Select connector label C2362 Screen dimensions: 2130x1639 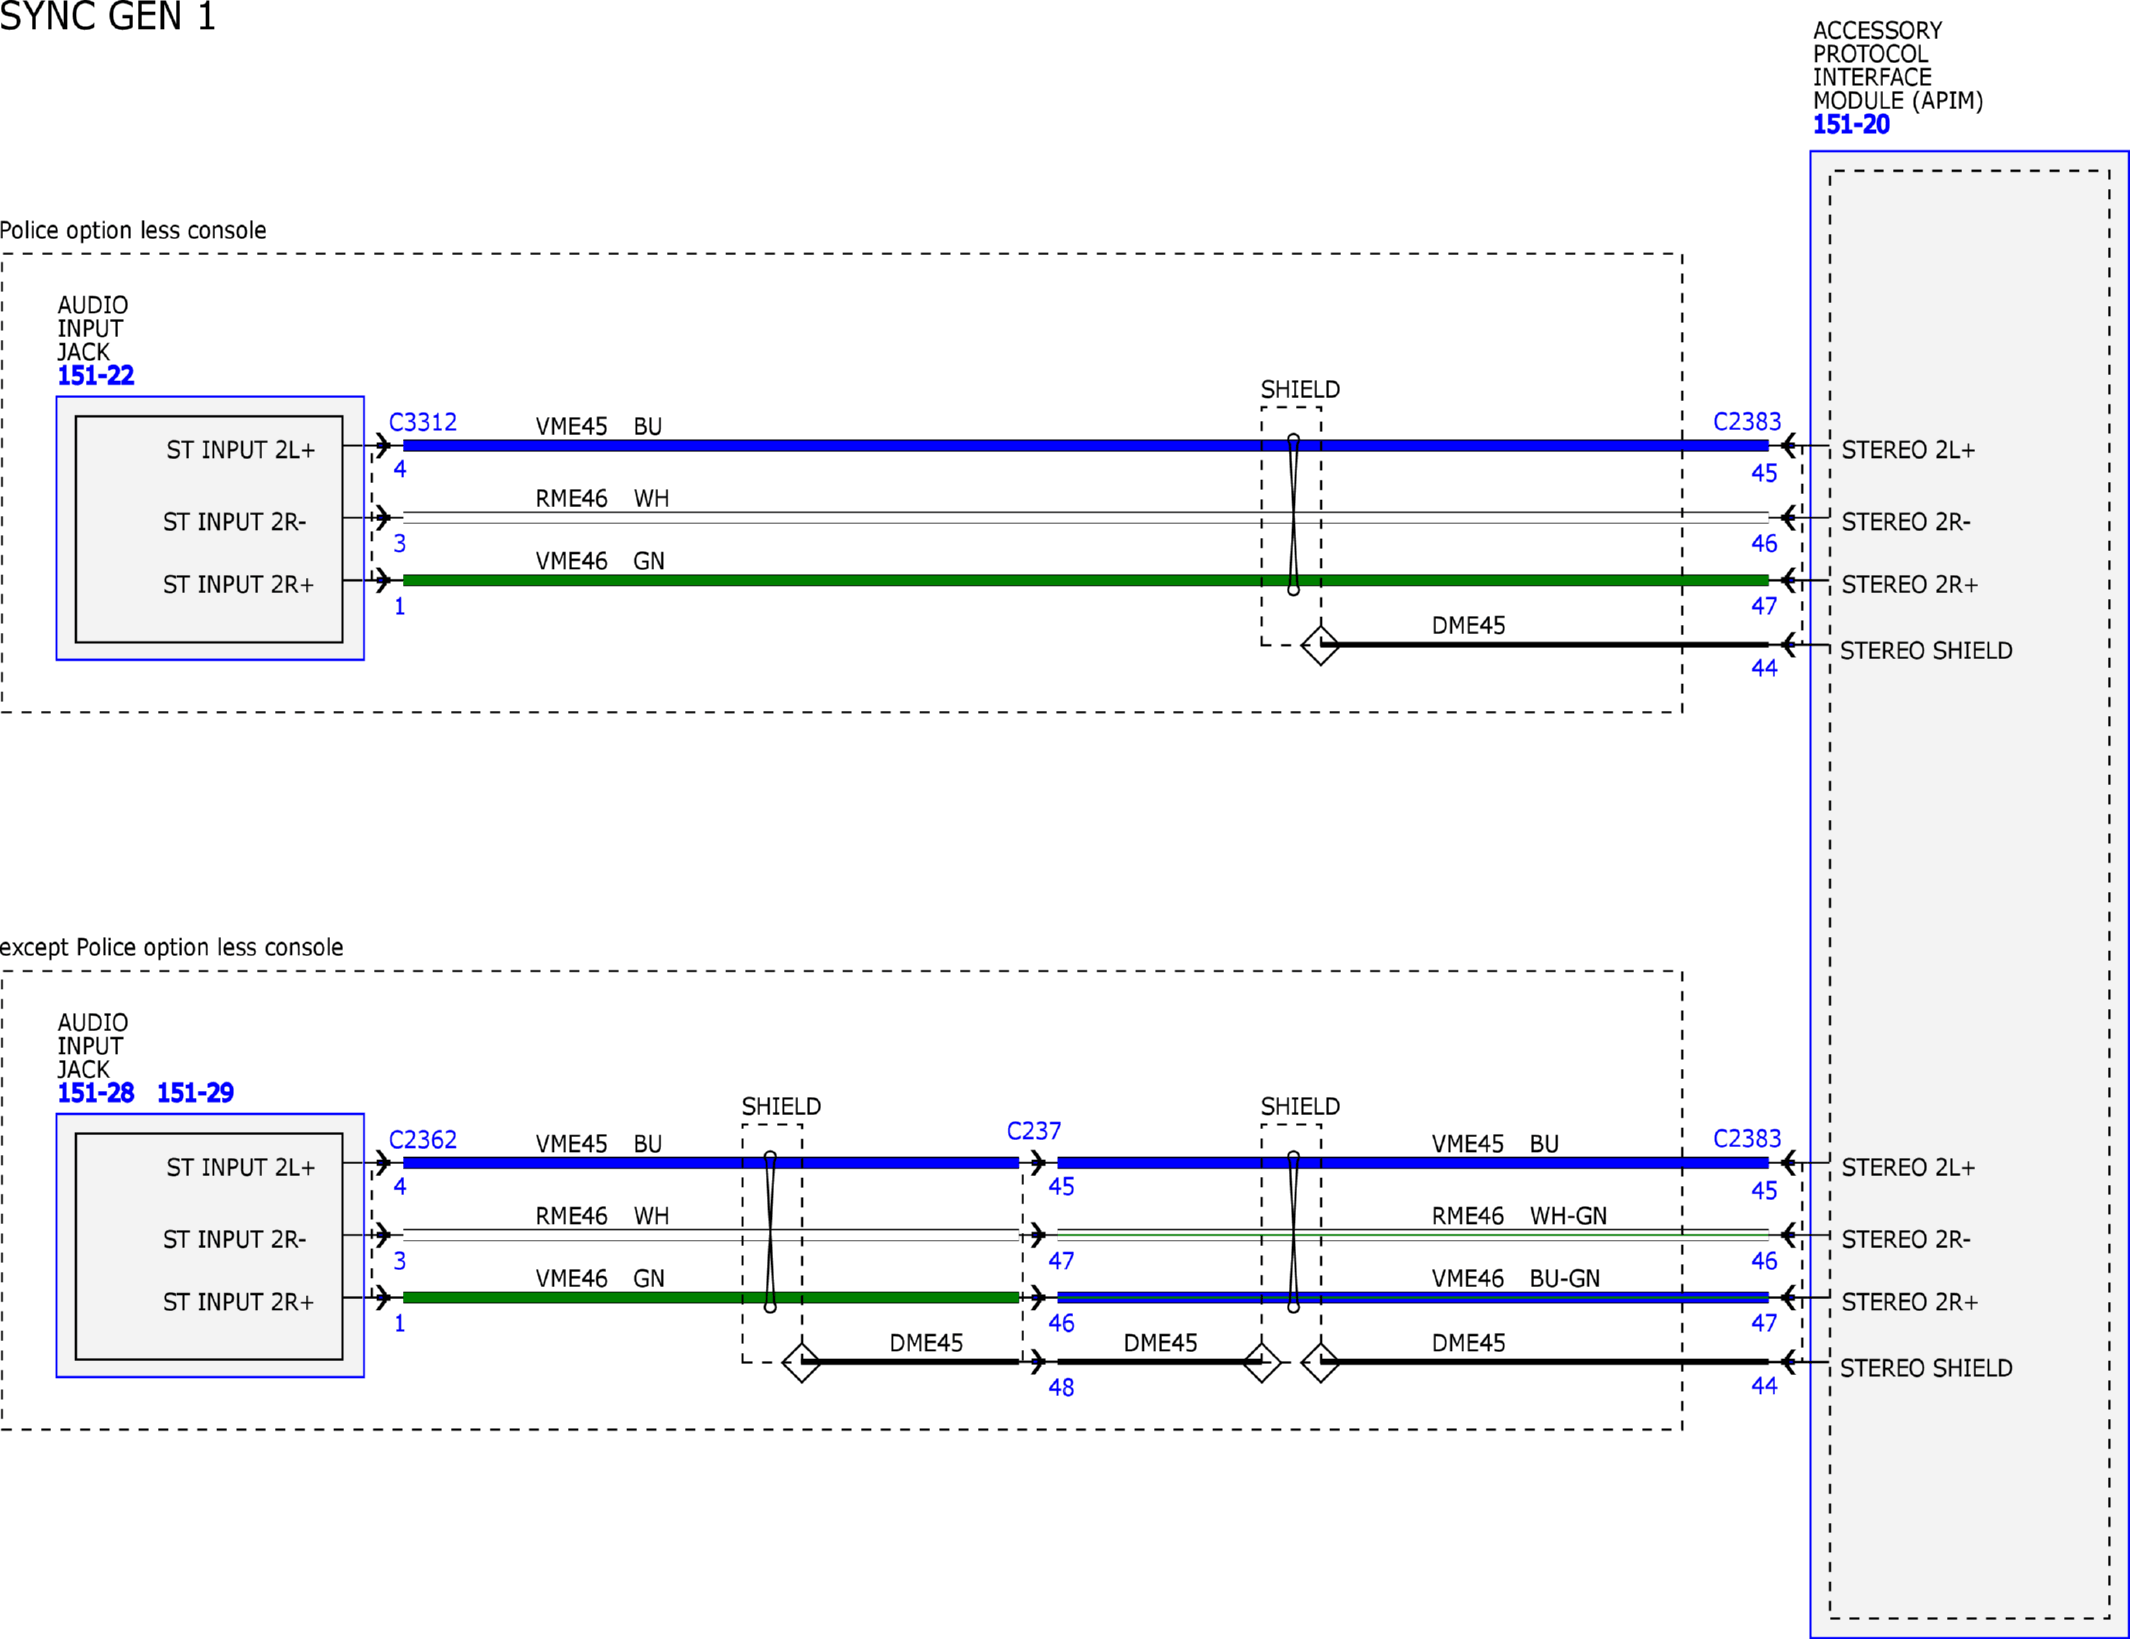click(x=423, y=1139)
